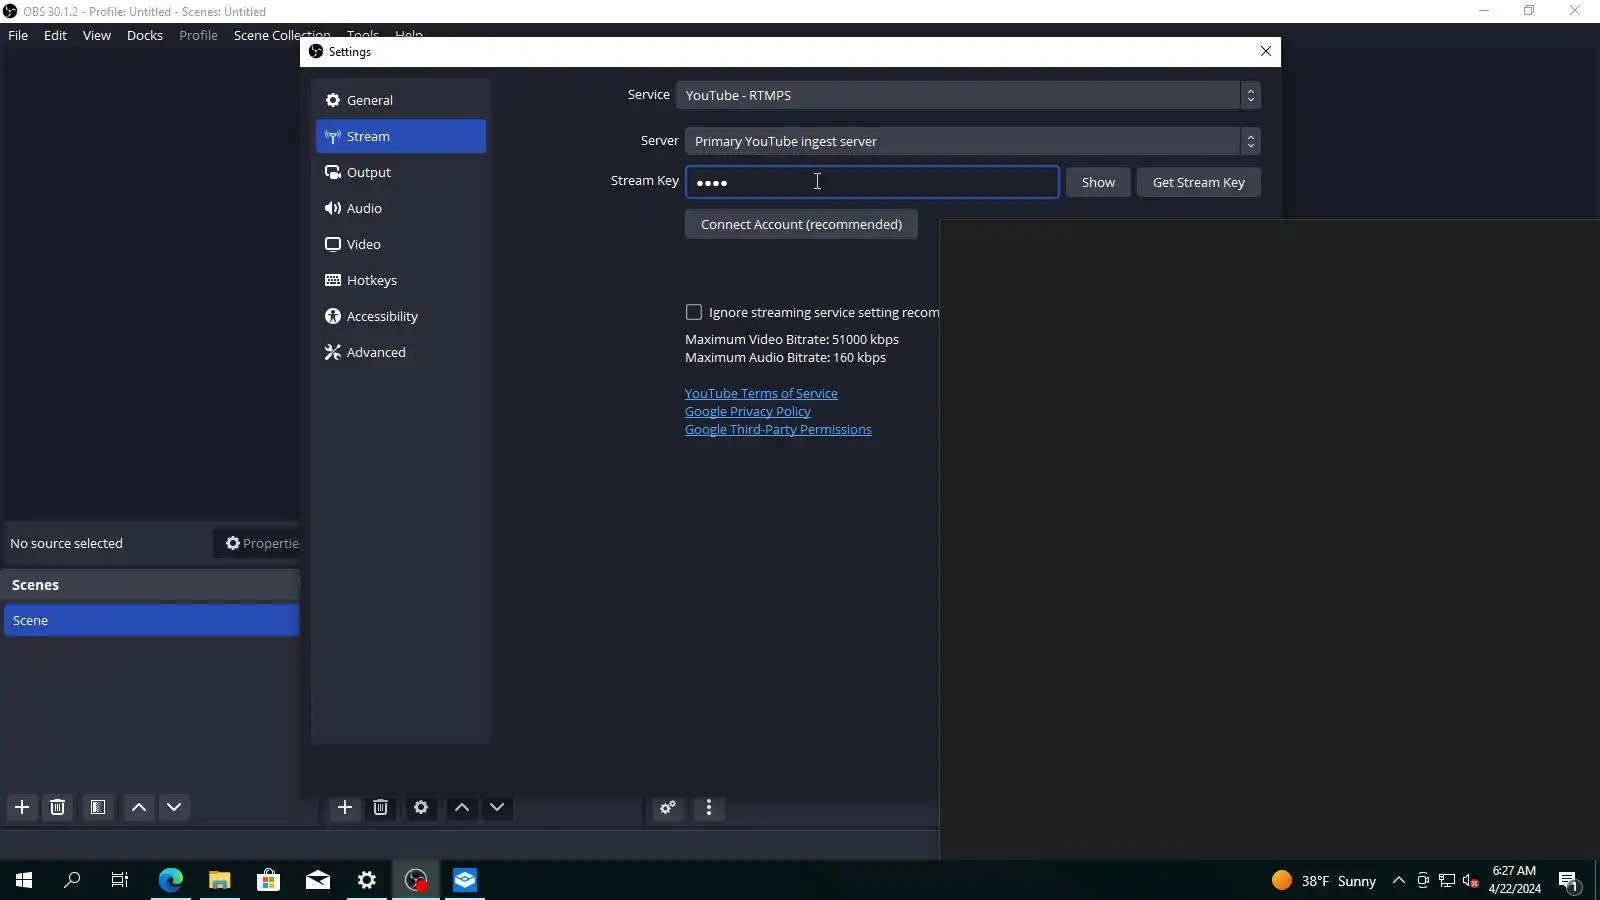
Task: Open the taskbar clock showing 6:27 AM
Action: pyautogui.click(x=1514, y=880)
